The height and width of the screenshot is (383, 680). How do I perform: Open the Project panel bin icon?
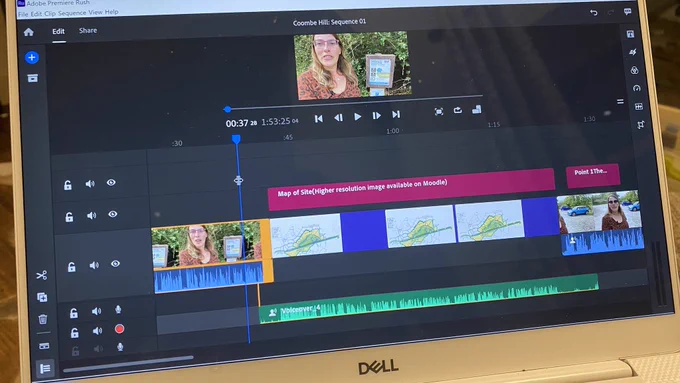(x=33, y=78)
